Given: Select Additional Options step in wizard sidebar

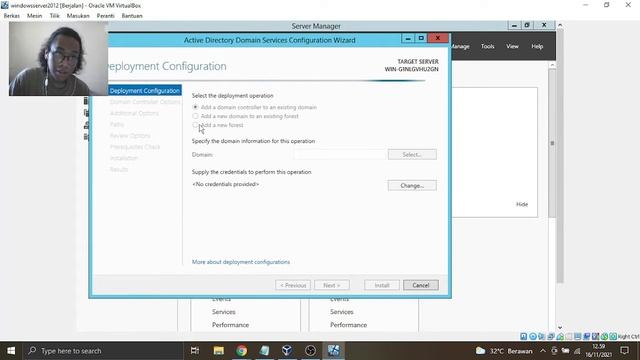Looking at the screenshot, I should 134,113.
